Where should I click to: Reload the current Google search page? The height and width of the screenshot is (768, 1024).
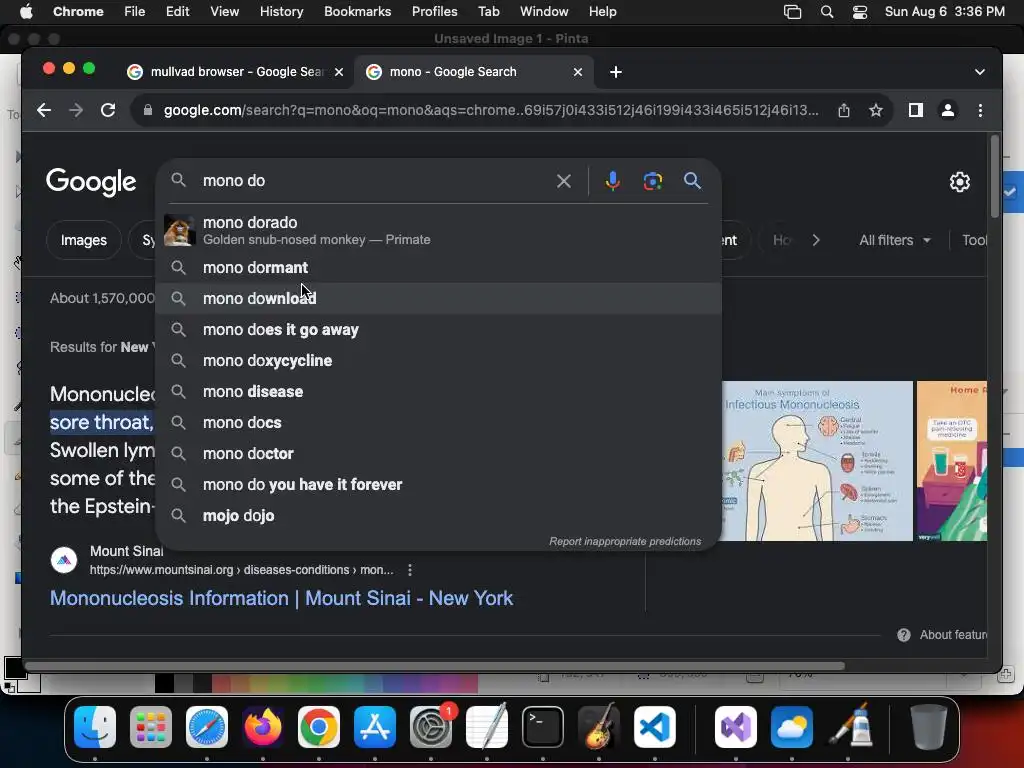[x=108, y=110]
